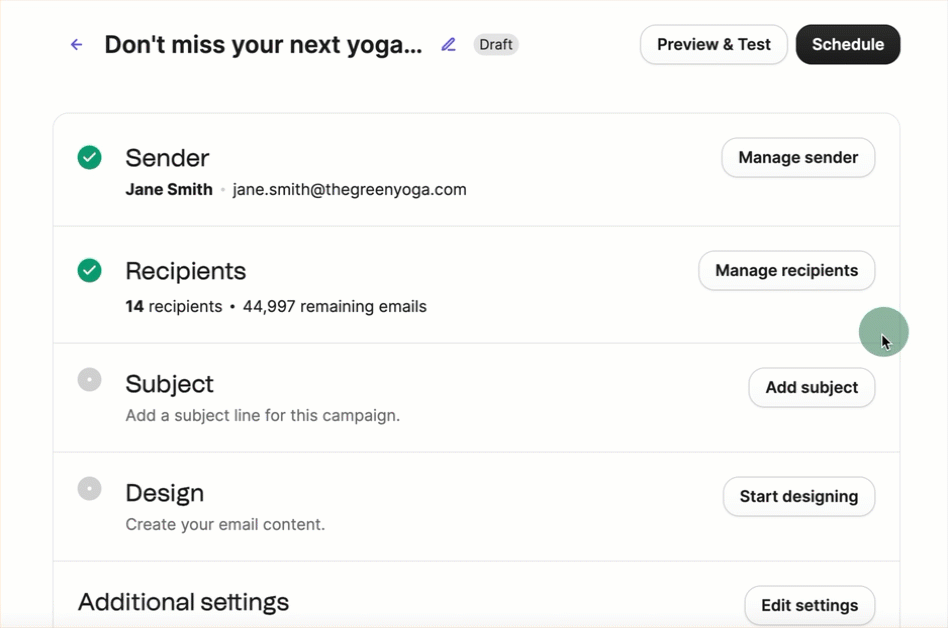This screenshot has height=628, width=948.
Task: Click the Subject section heading
Action: point(169,384)
